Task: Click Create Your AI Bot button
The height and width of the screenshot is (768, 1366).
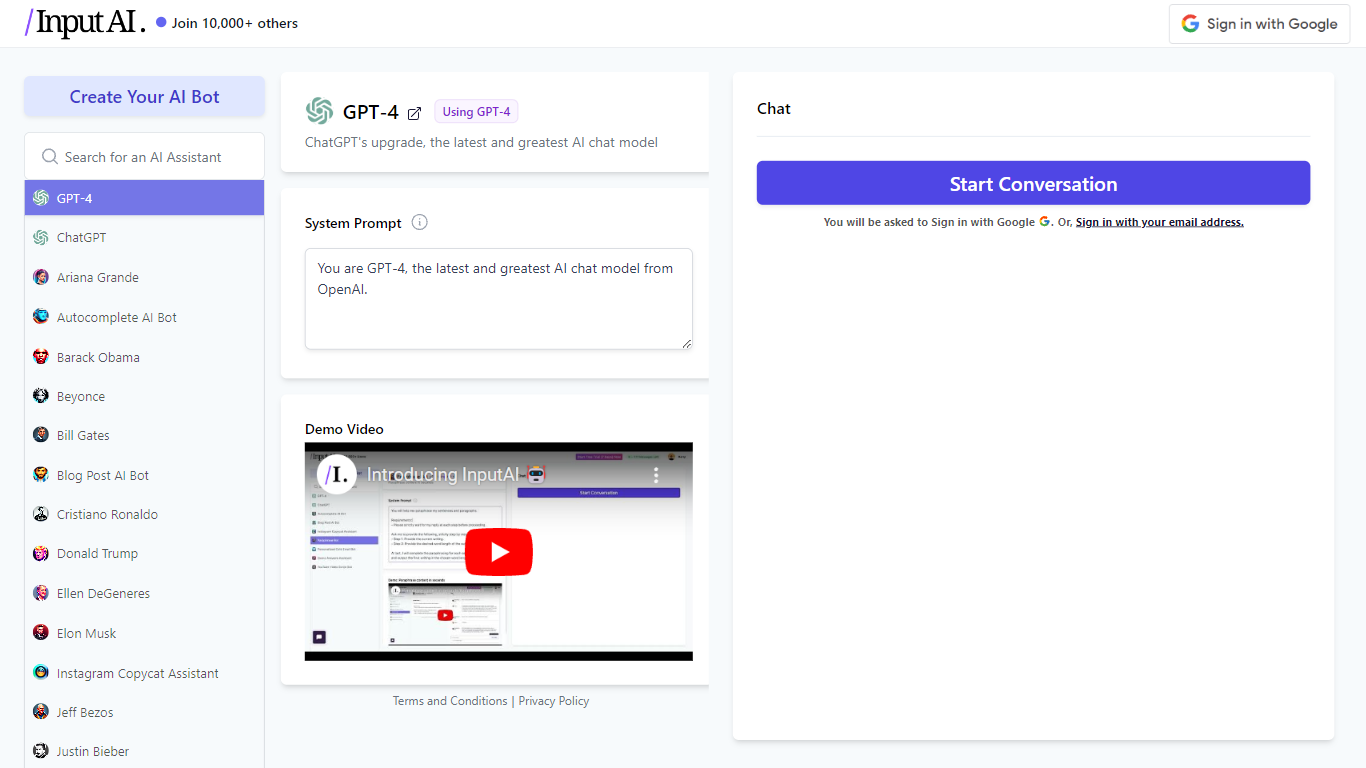Action: pos(145,97)
